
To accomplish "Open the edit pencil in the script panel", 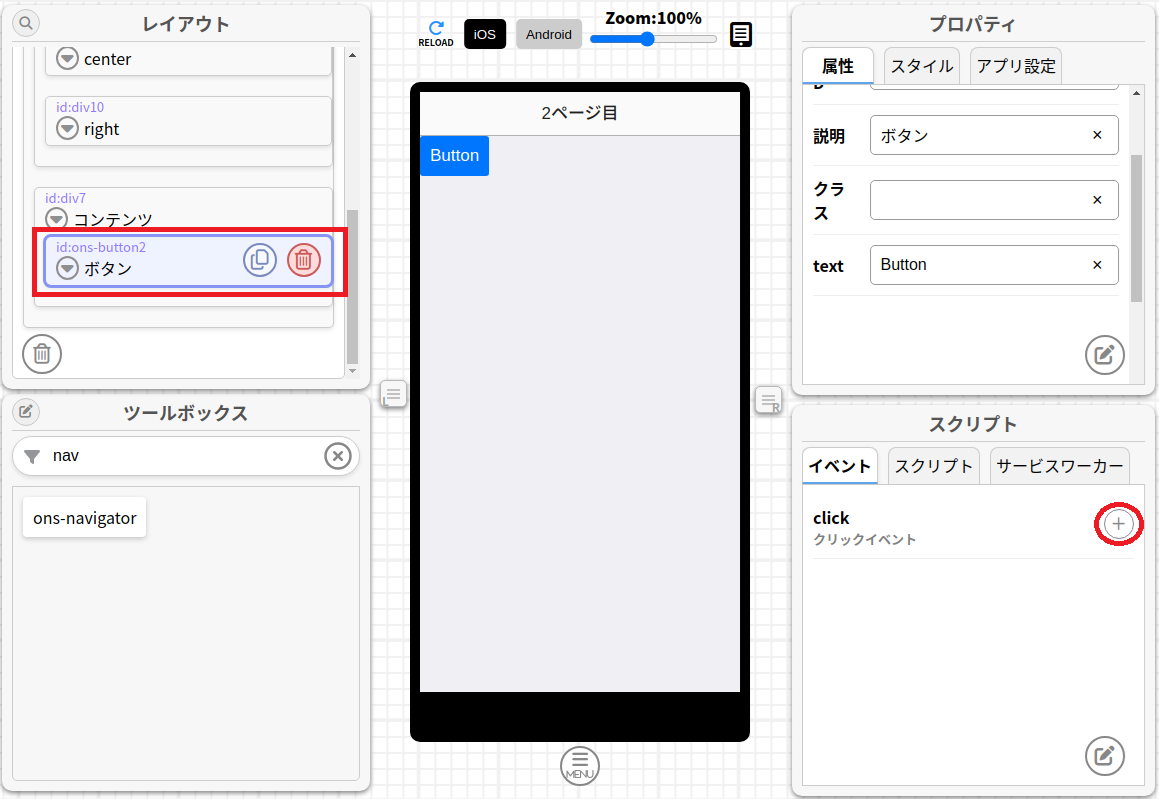I will (1104, 756).
